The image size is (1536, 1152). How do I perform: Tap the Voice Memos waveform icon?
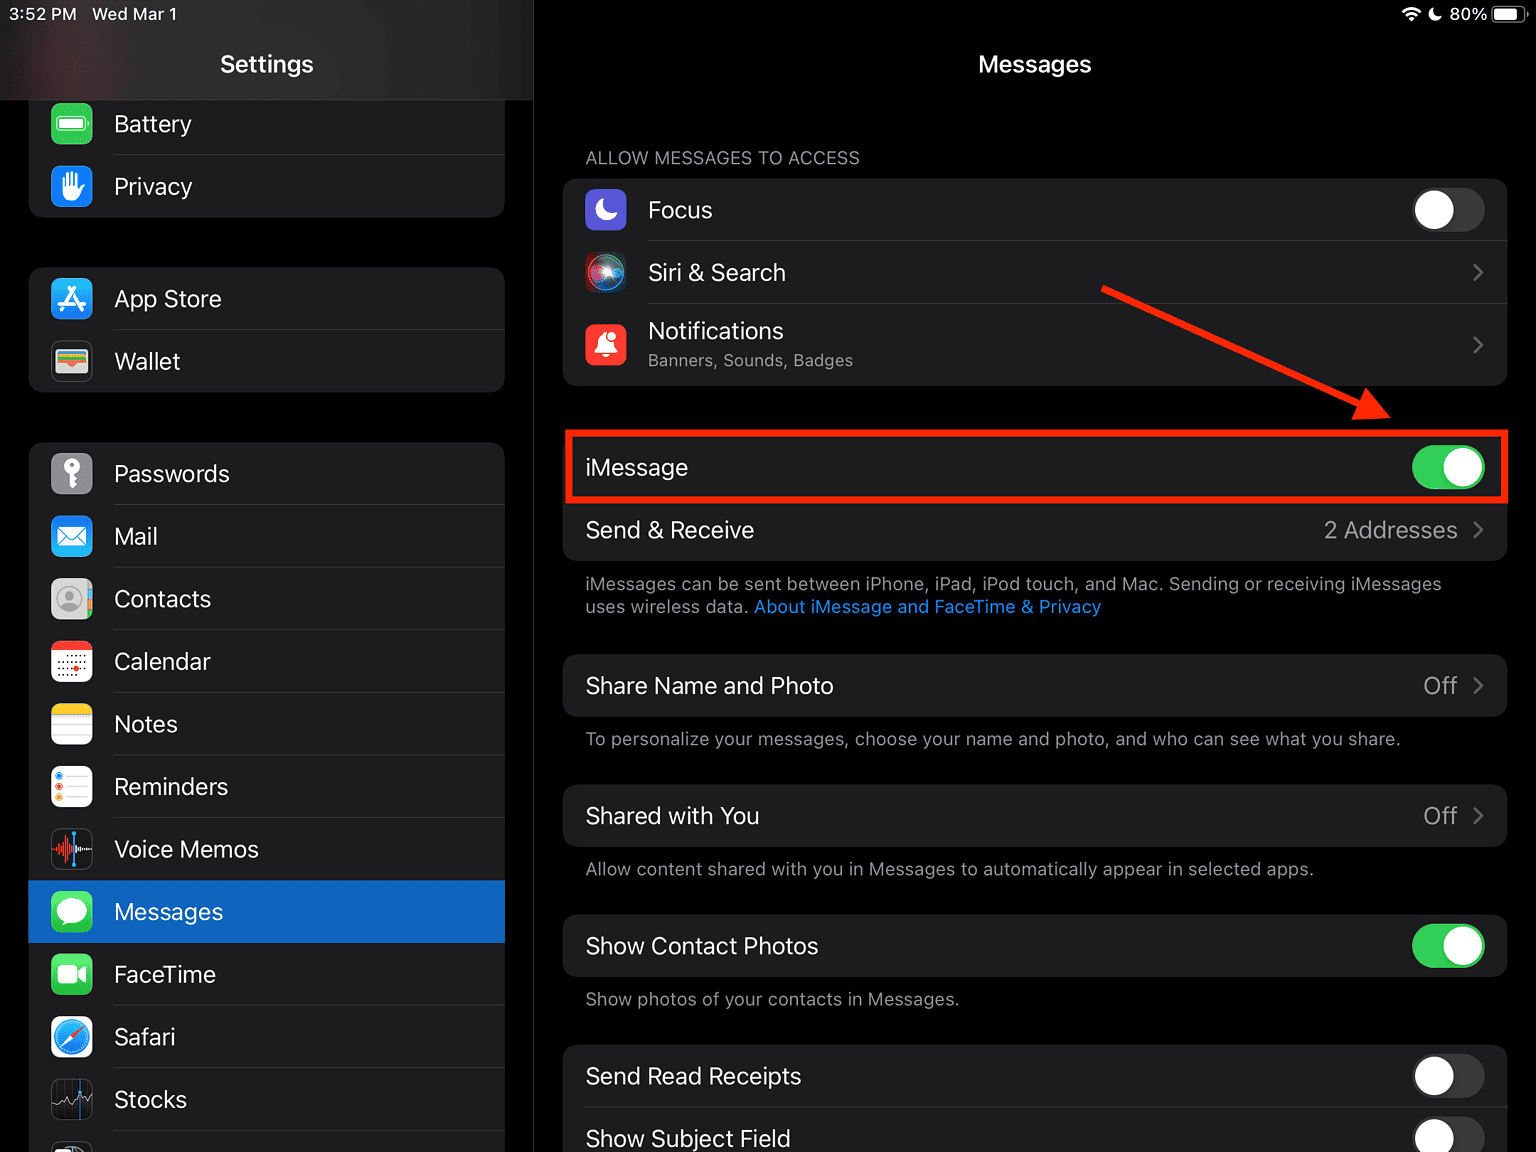(72, 850)
